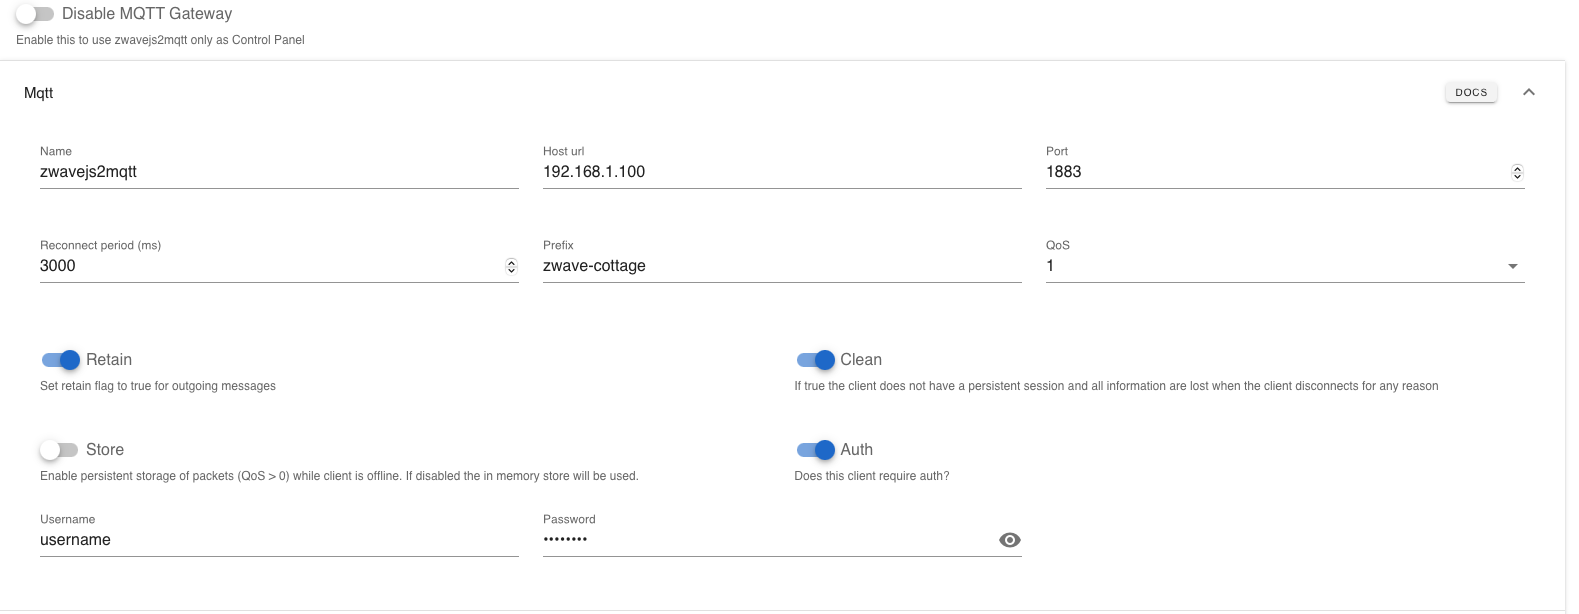Click 'Enable persistent storage of packets' hint
Viewport: 1579px width, 614px height.
point(339,476)
